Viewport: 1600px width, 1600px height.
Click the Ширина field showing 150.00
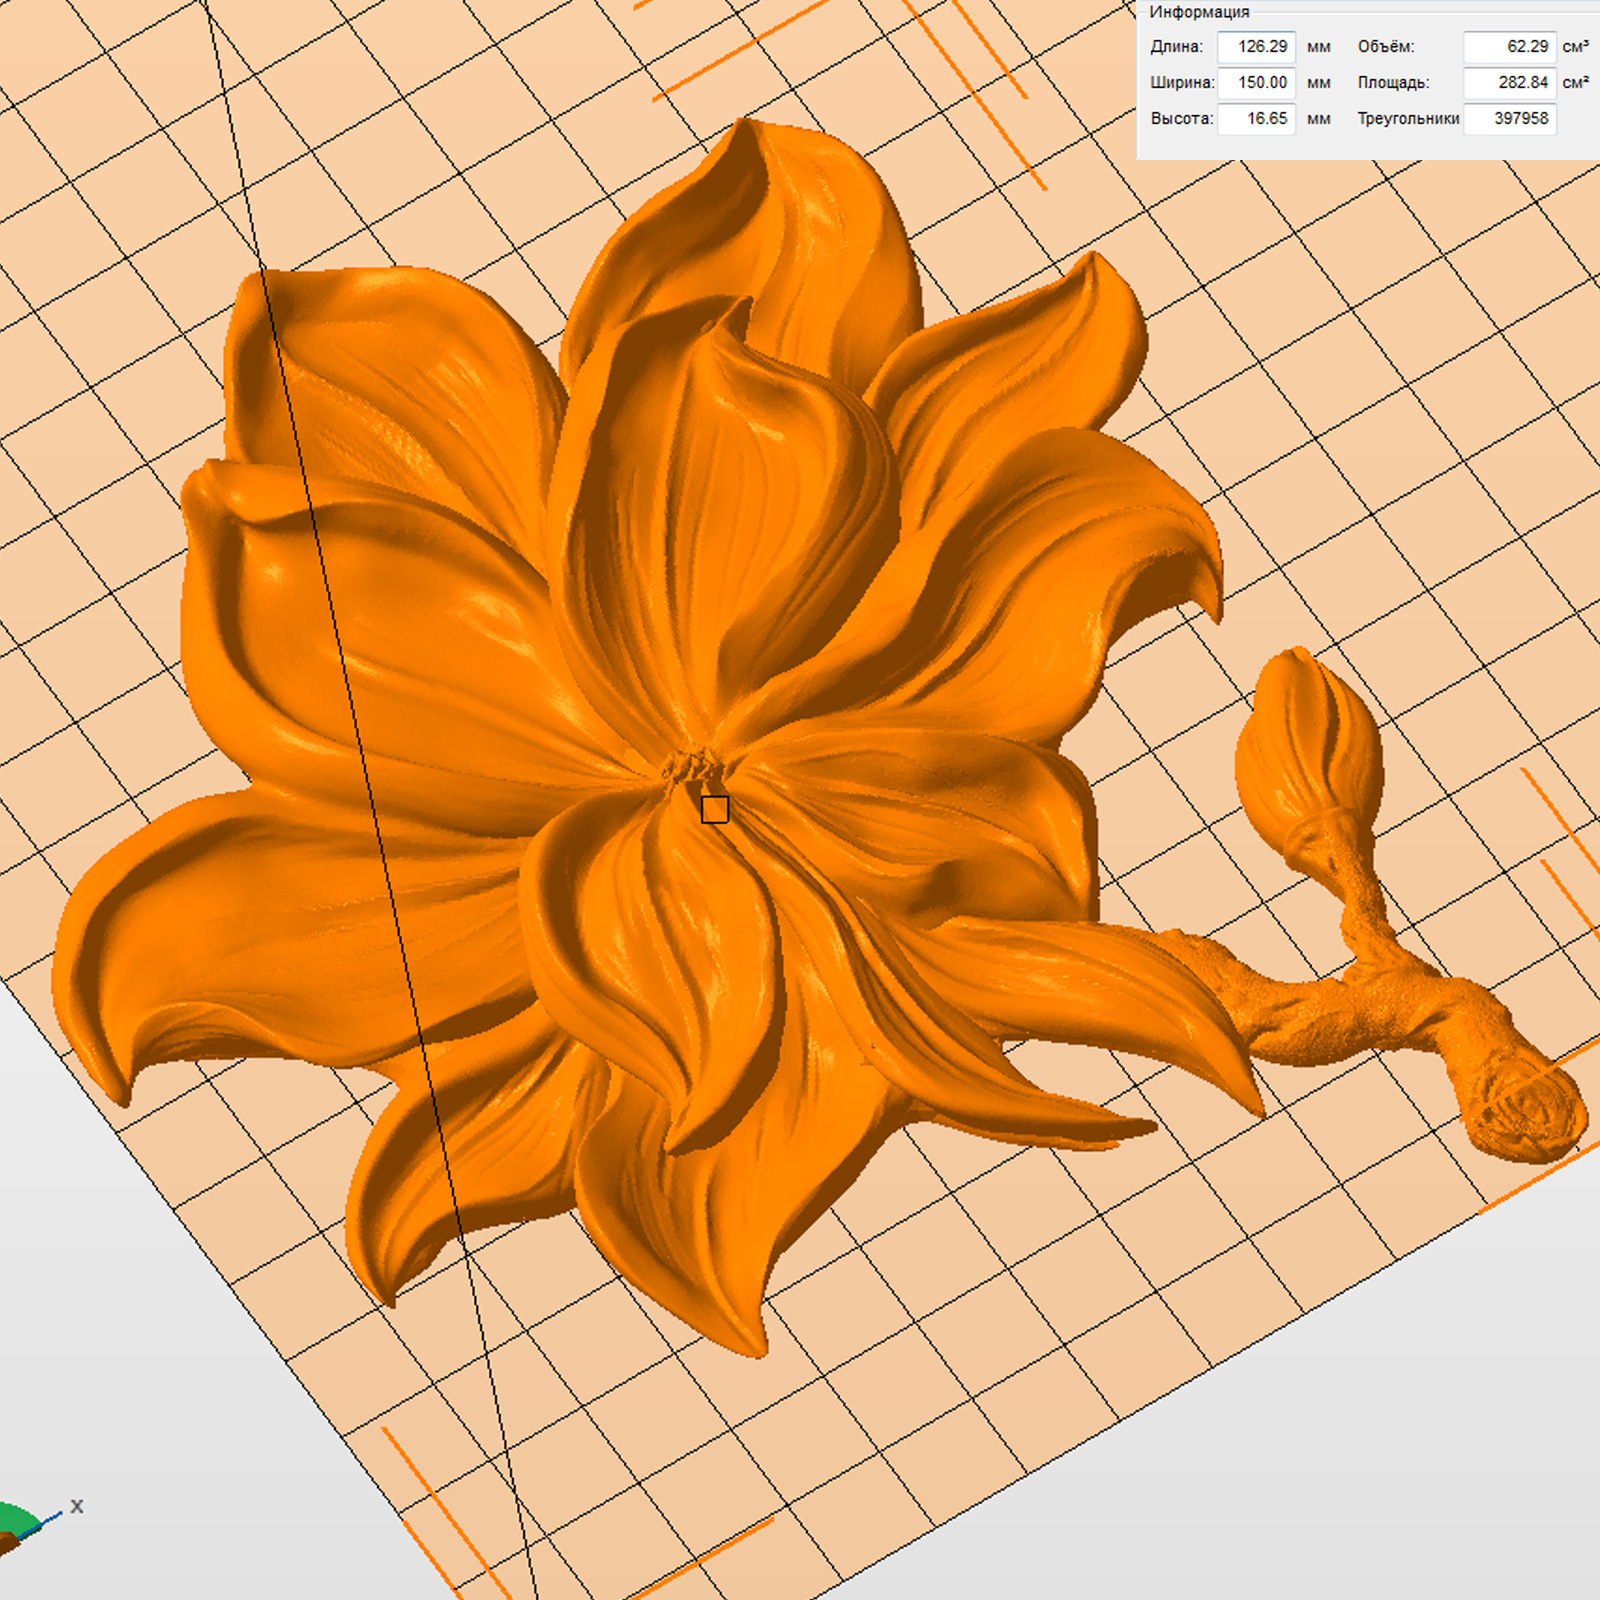[1256, 83]
